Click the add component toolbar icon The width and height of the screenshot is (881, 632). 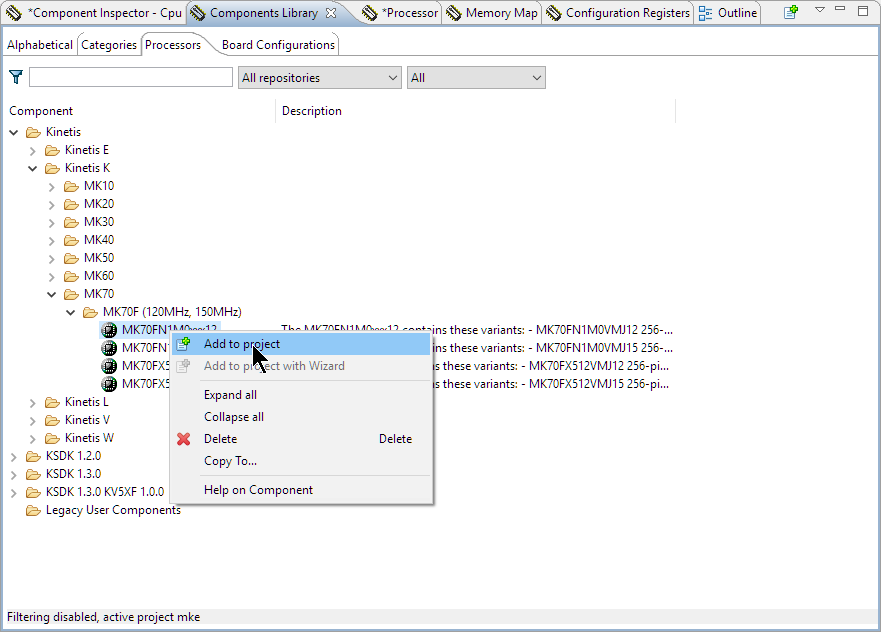[791, 13]
